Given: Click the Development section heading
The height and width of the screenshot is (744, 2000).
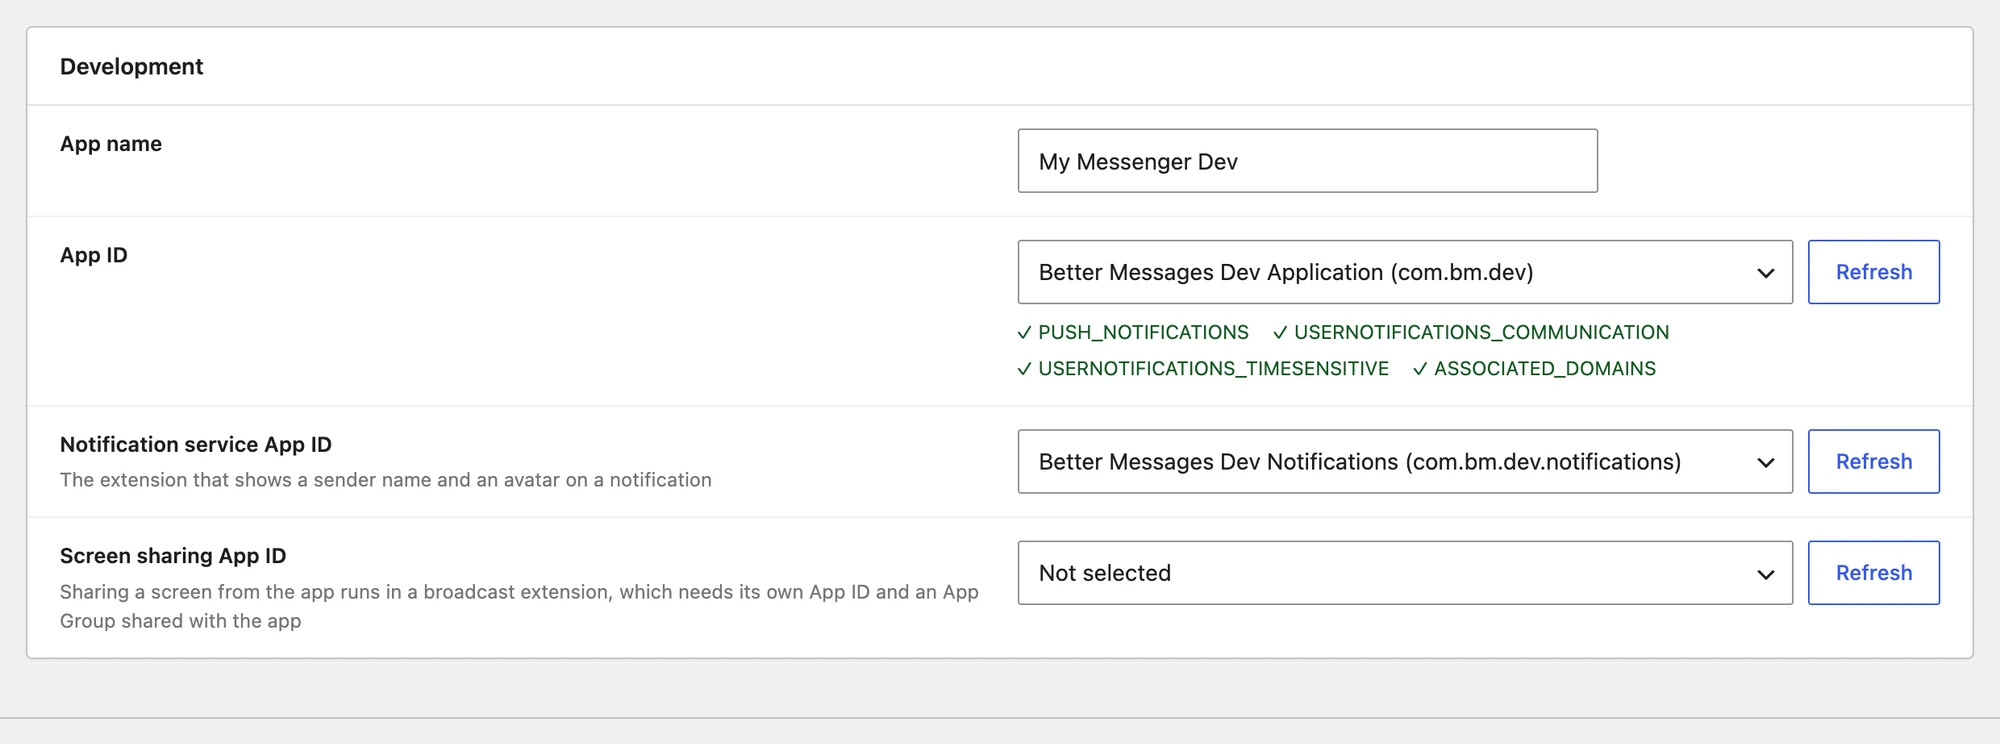Looking at the screenshot, I should click(x=131, y=67).
